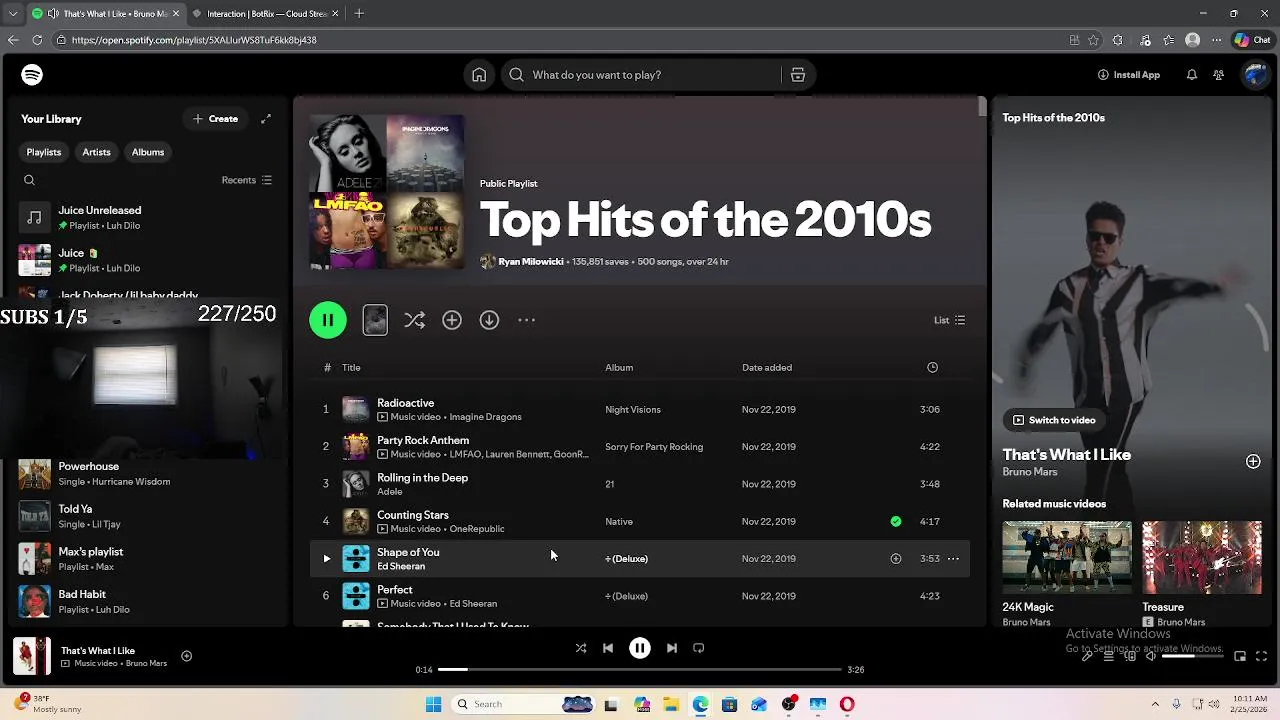Image resolution: width=1280 pixels, height=720 pixels.
Task: Sort tracks by duration clock icon
Action: [932, 367]
